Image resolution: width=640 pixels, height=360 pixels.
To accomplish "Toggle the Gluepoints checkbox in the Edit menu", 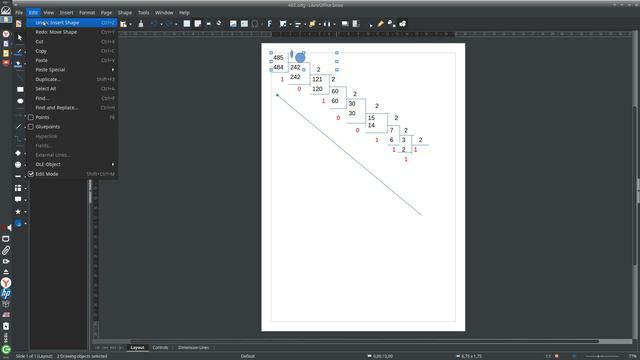I will pyautogui.click(x=31, y=127).
